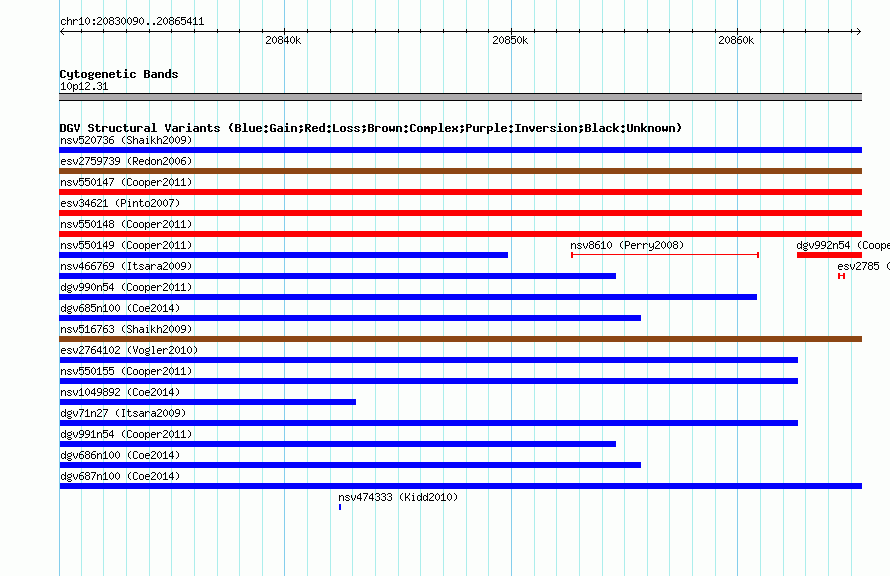Viewport: 890px width, 576px height.
Task: Click the 20850k ruler label
Action: [510, 40]
